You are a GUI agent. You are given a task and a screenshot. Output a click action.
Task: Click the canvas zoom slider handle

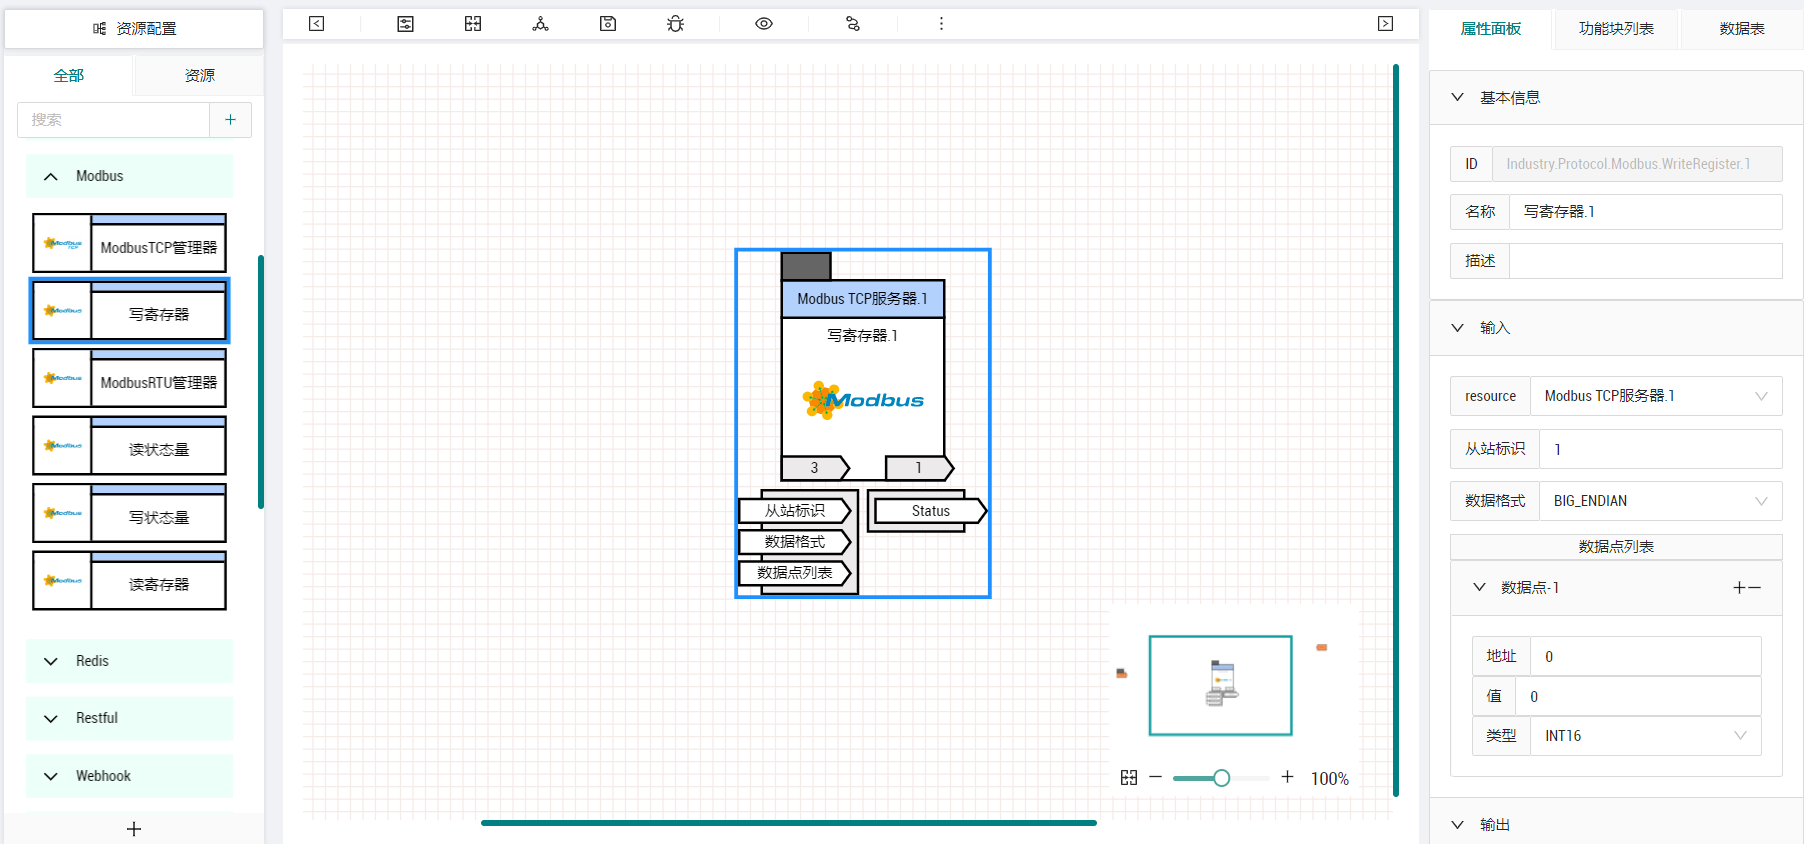(x=1221, y=778)
